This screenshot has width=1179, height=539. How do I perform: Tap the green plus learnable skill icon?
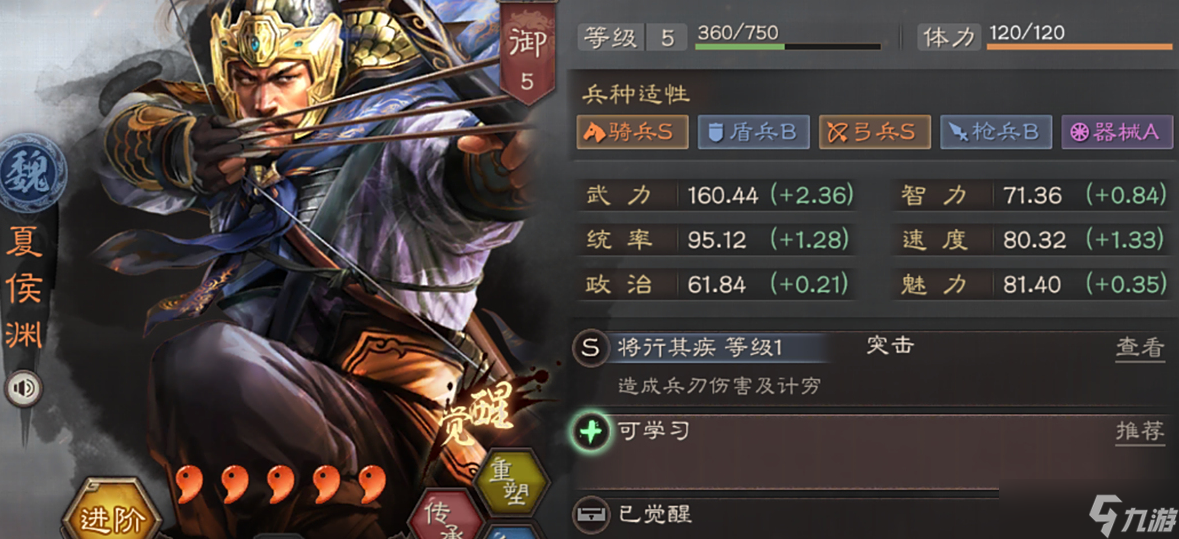(x=591, y=434)
